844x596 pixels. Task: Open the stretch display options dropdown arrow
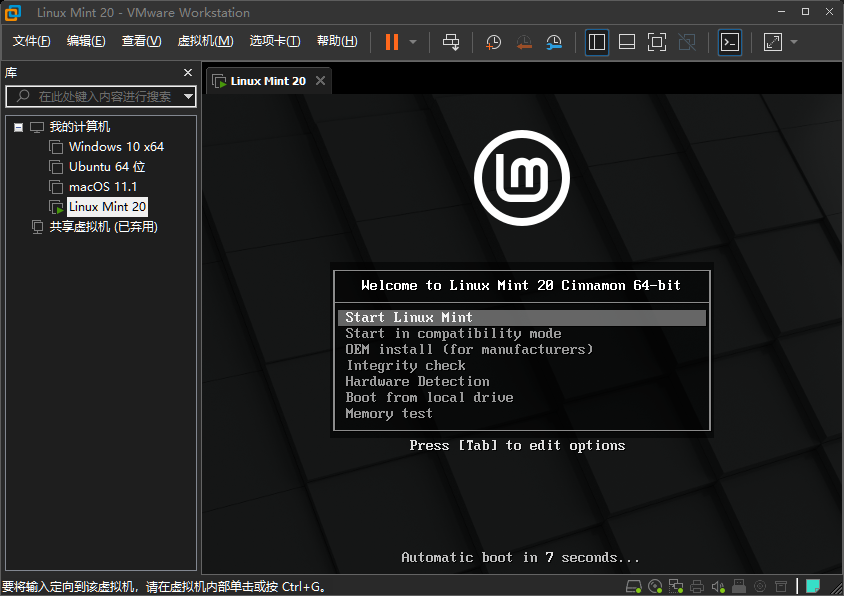point(794,42)
